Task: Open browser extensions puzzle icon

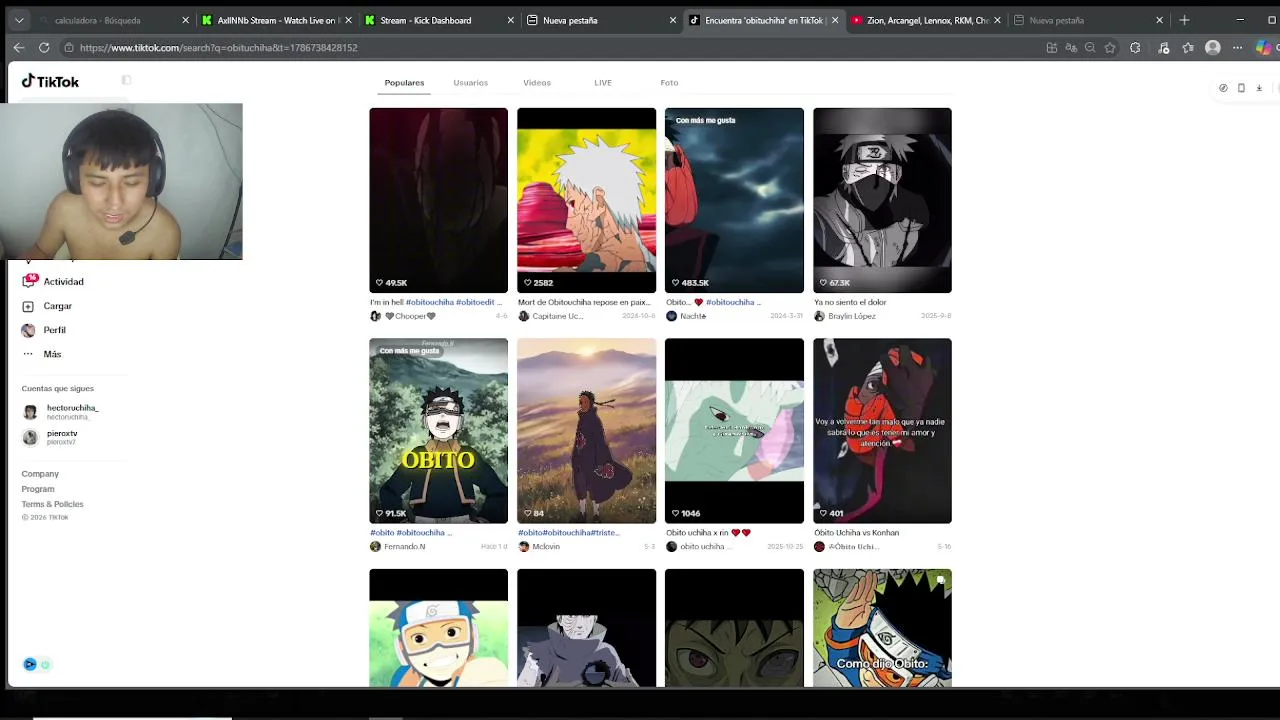Action: point(1135,47)
